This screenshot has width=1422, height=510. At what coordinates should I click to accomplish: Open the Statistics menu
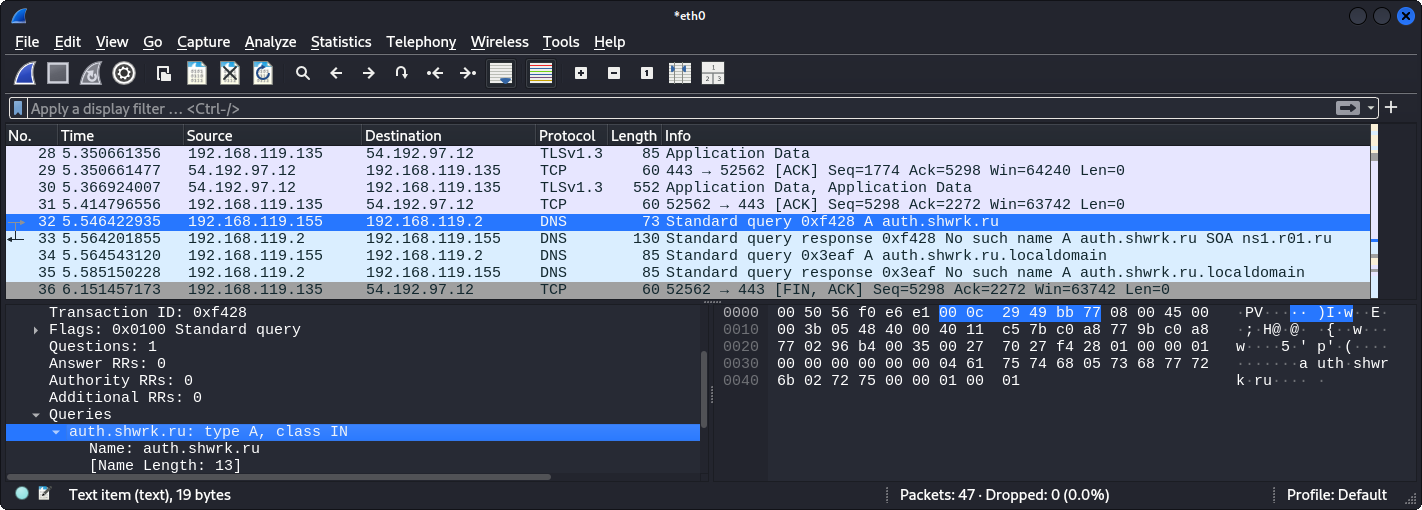pos(340,42)
